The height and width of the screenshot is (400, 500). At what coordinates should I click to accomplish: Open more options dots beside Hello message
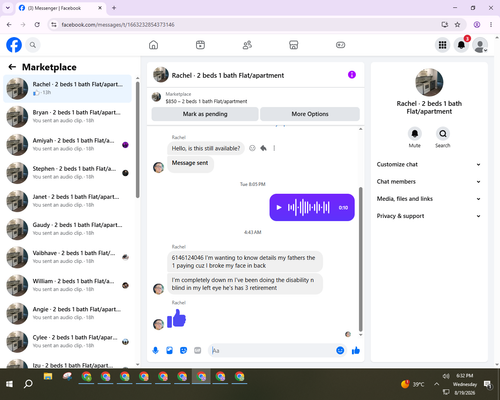[x=274, y=148]
